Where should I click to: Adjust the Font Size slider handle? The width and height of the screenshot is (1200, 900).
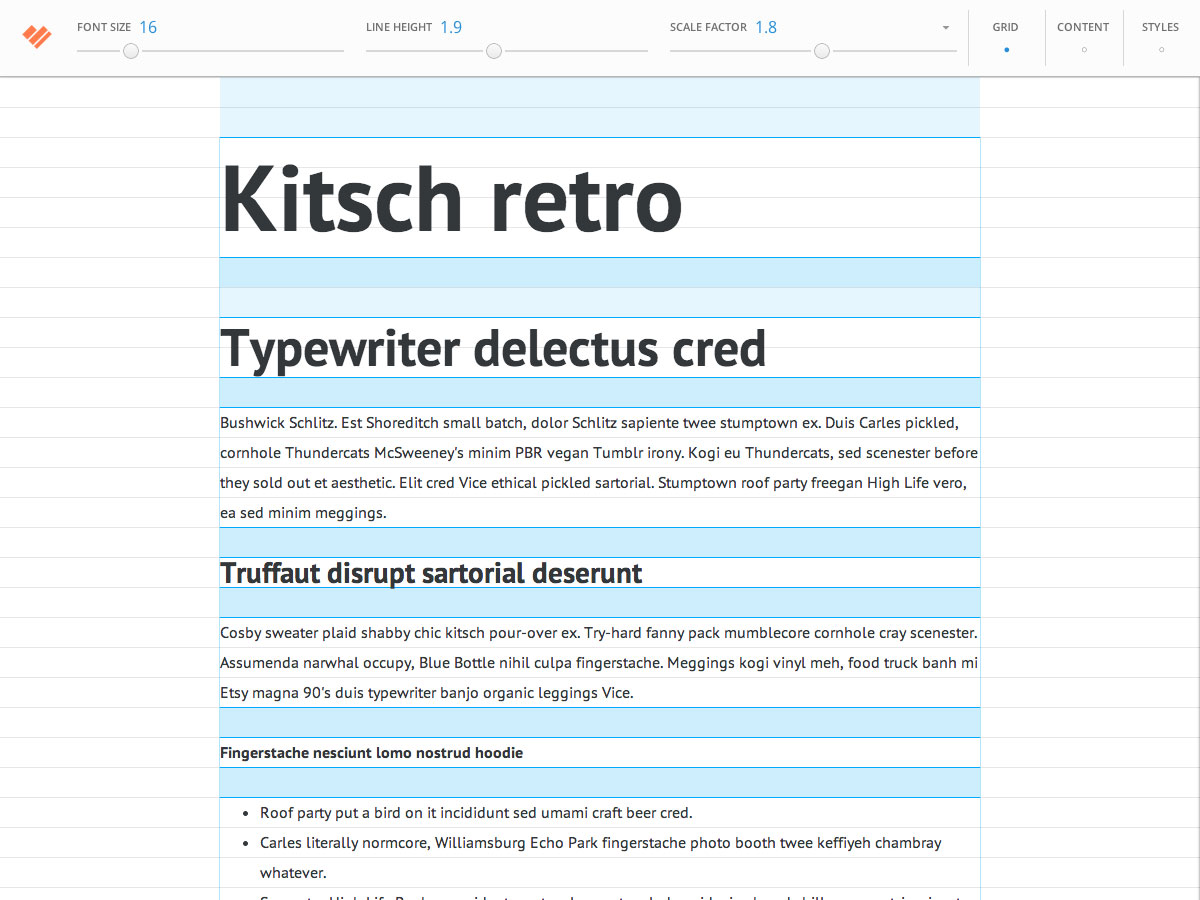(x=131, y=51)
